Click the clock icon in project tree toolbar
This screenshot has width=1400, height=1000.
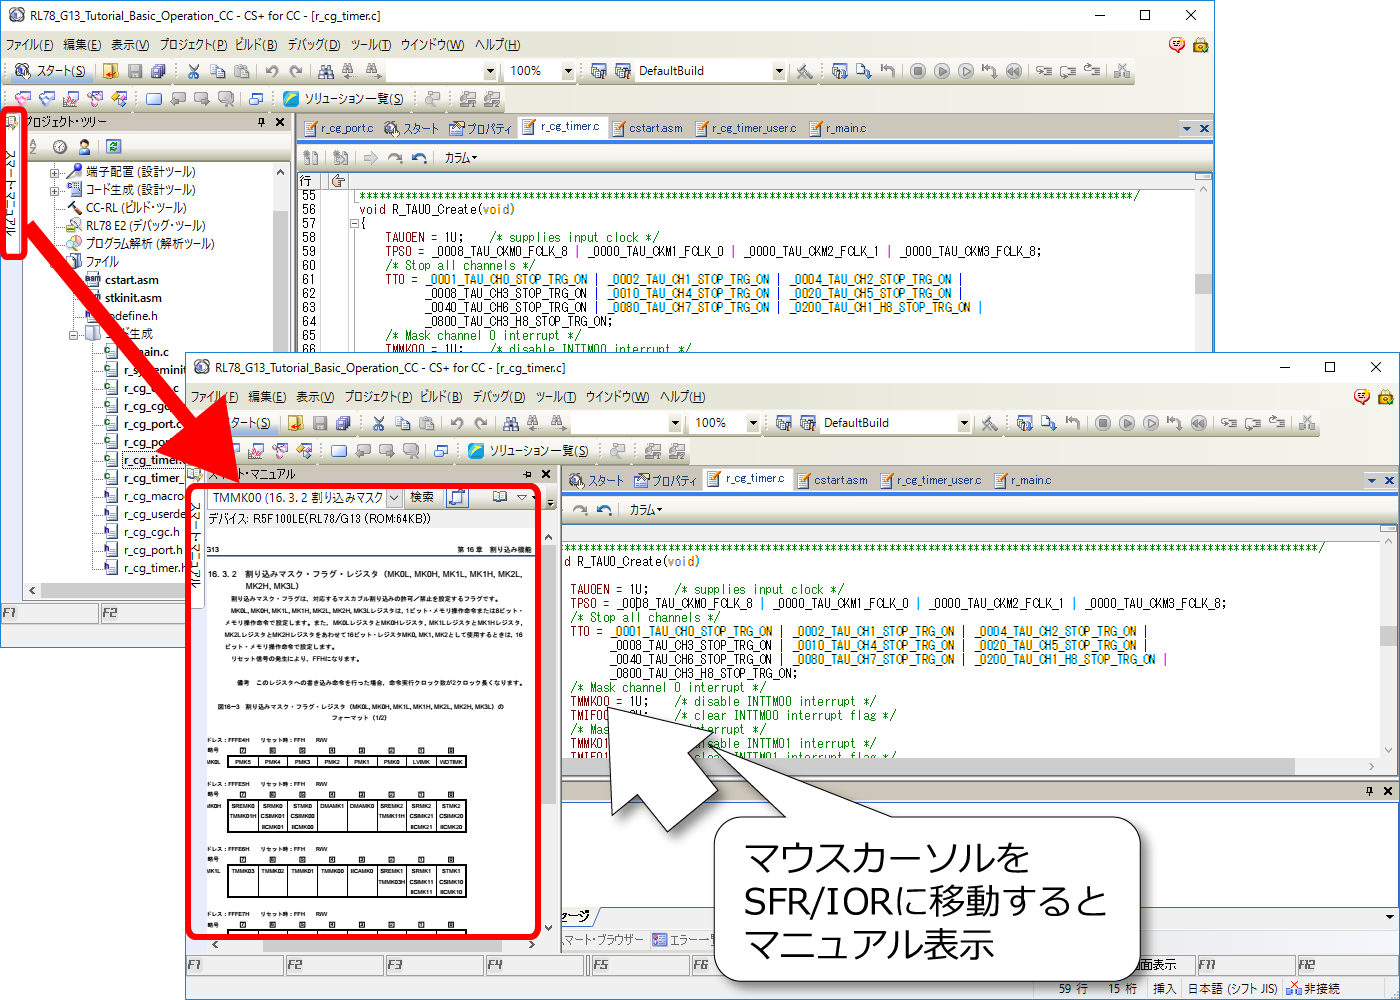coord(60,147)
